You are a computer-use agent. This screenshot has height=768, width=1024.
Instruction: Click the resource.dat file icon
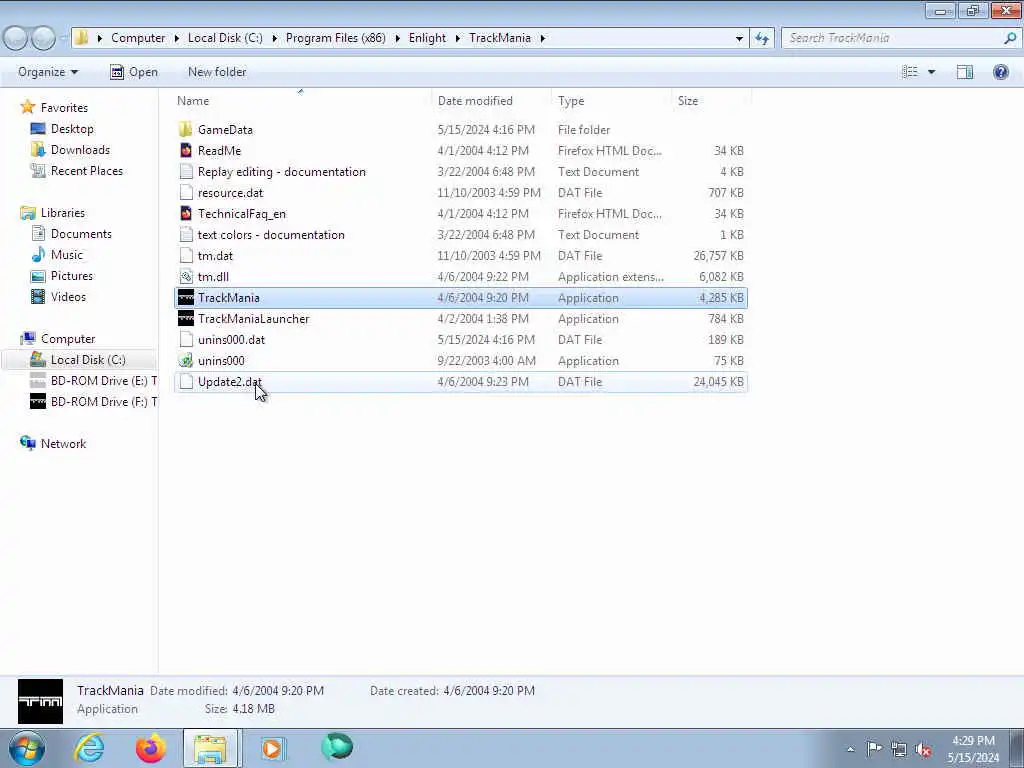point(185,193)
